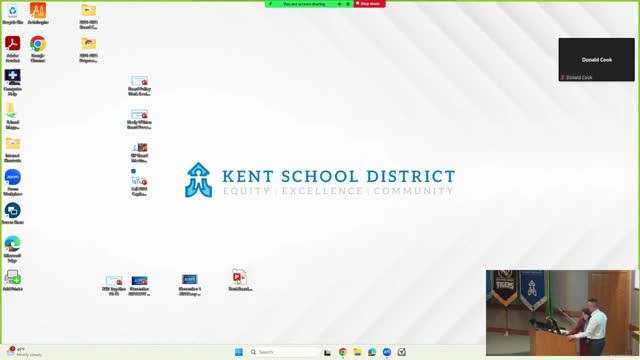This screenshot has width=640, height=360.
Task: Open File Explorer from the taskbar
Action: pos(357,352)
